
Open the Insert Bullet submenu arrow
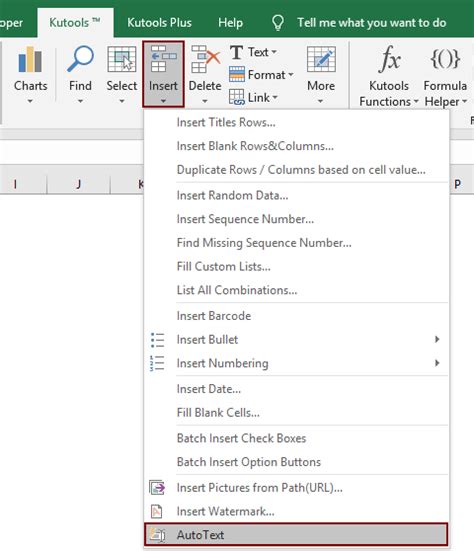(x=437, y=339)
